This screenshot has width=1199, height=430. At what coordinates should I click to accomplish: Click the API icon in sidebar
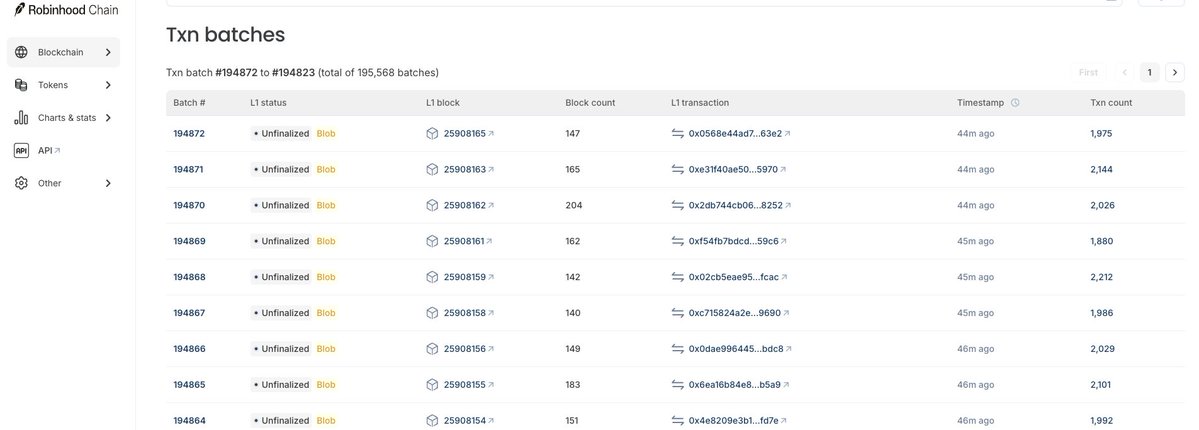click(x=21, y=151)
